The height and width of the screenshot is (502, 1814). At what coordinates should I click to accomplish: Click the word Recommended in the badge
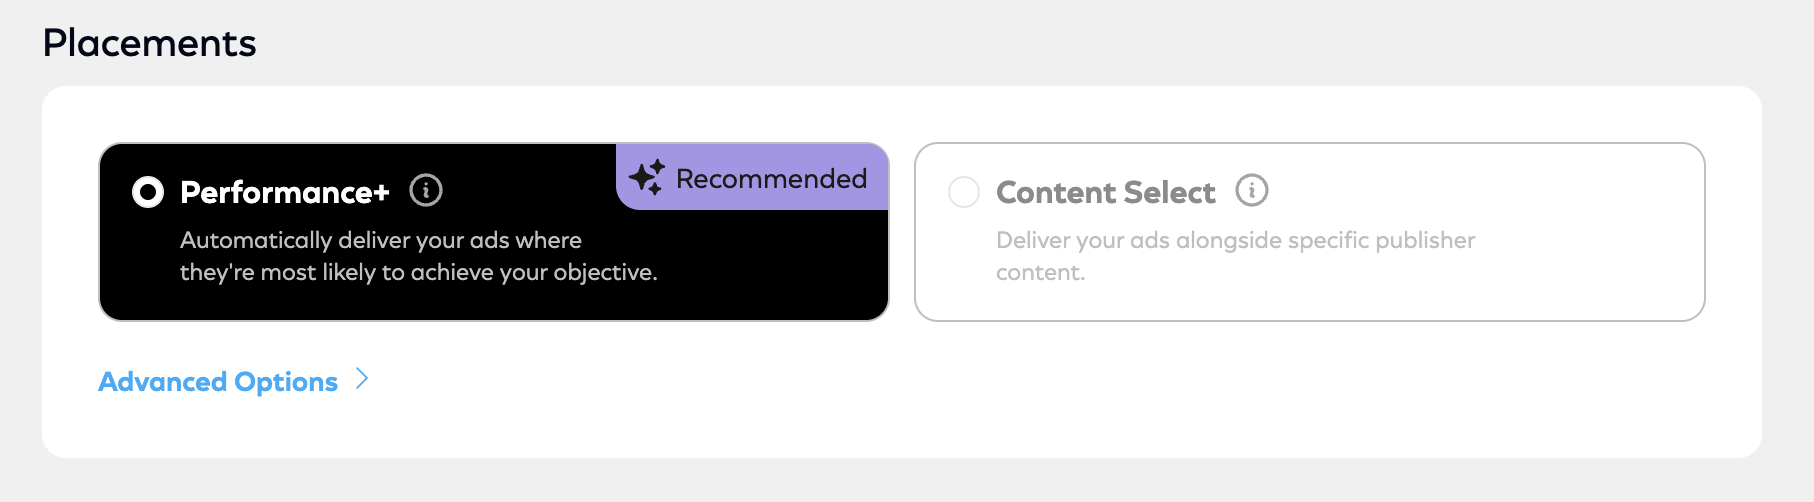tap(771, 178)
